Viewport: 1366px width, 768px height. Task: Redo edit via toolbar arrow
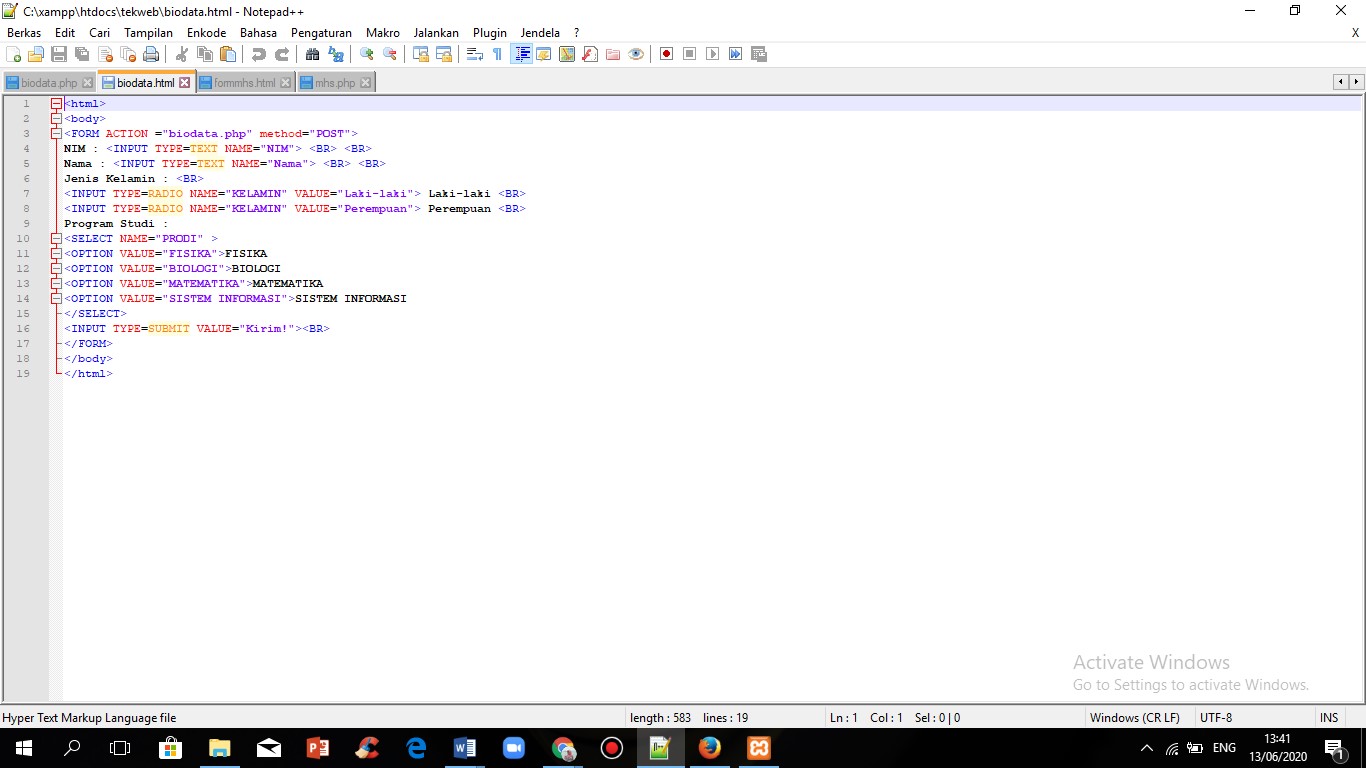282,54
